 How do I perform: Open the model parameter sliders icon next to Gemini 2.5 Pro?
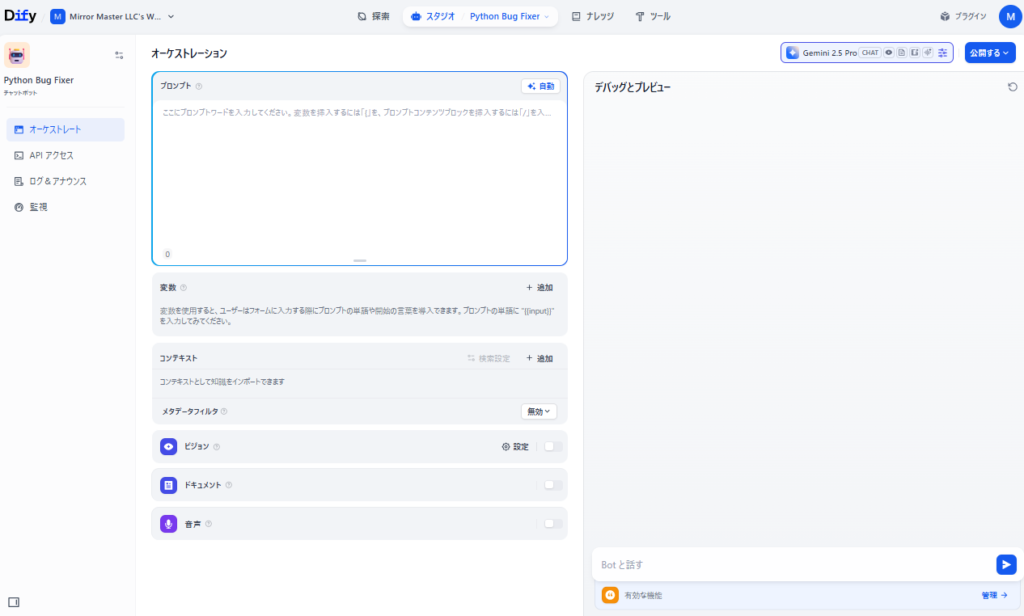(942, 53)
